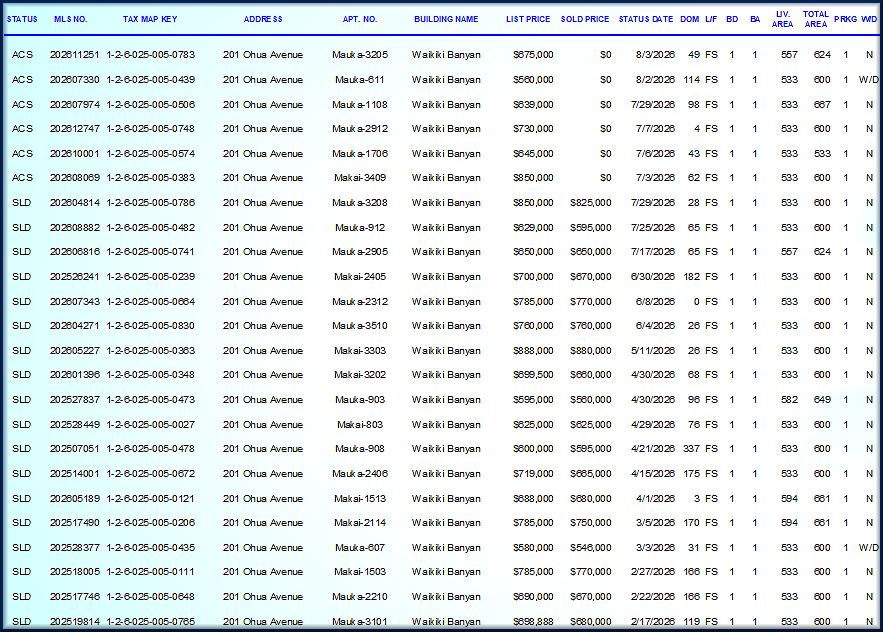Click the STATUS column header

pos(22,19)
